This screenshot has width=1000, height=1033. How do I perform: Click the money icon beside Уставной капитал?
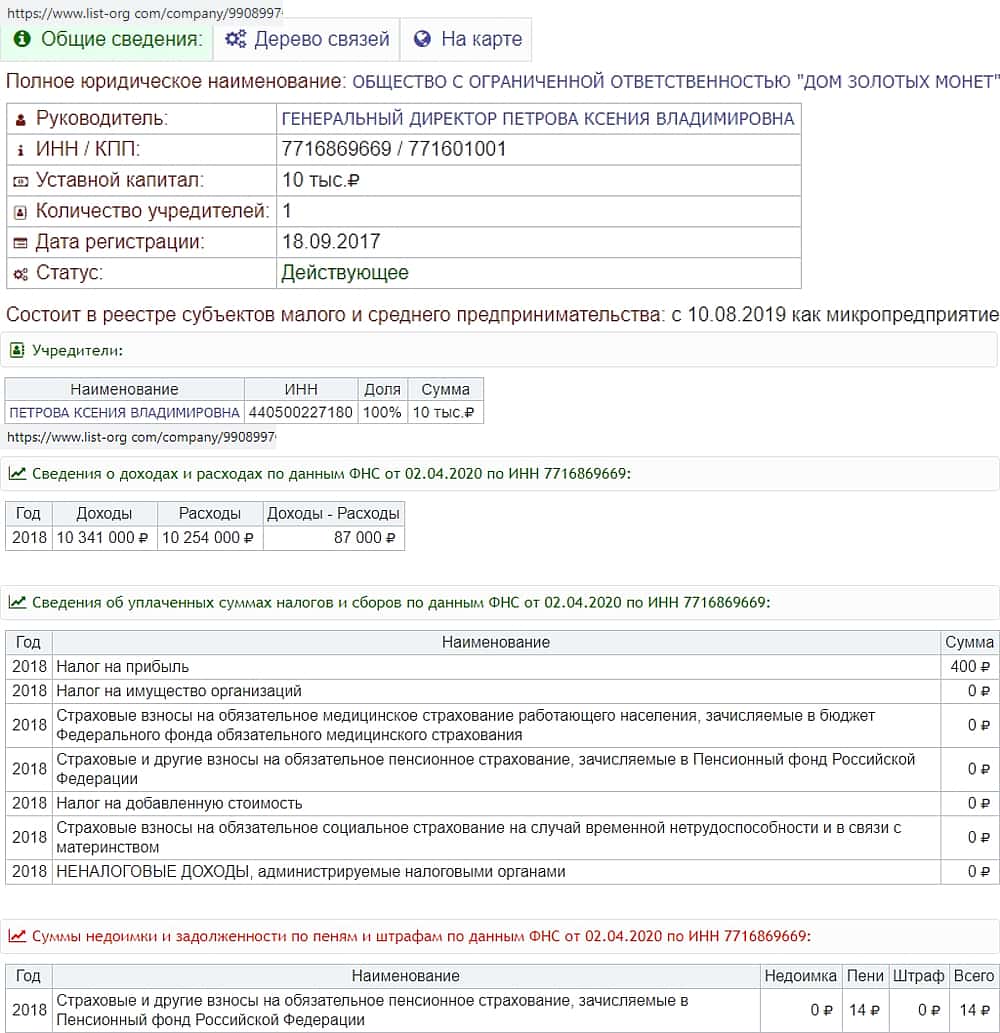click(x=21, y=182)
